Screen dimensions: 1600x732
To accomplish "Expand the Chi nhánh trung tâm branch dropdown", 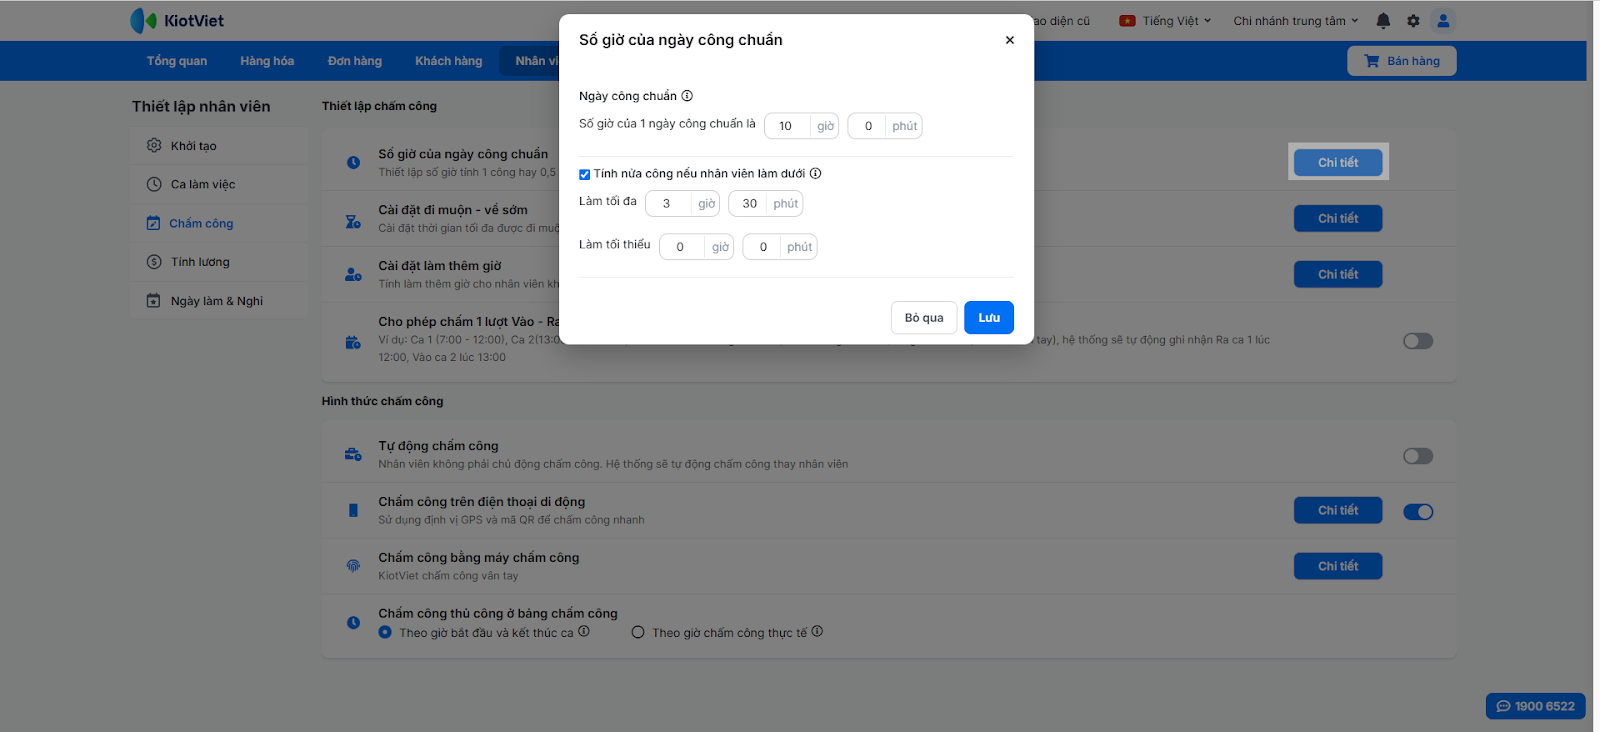I will (x=1295, y=21).
